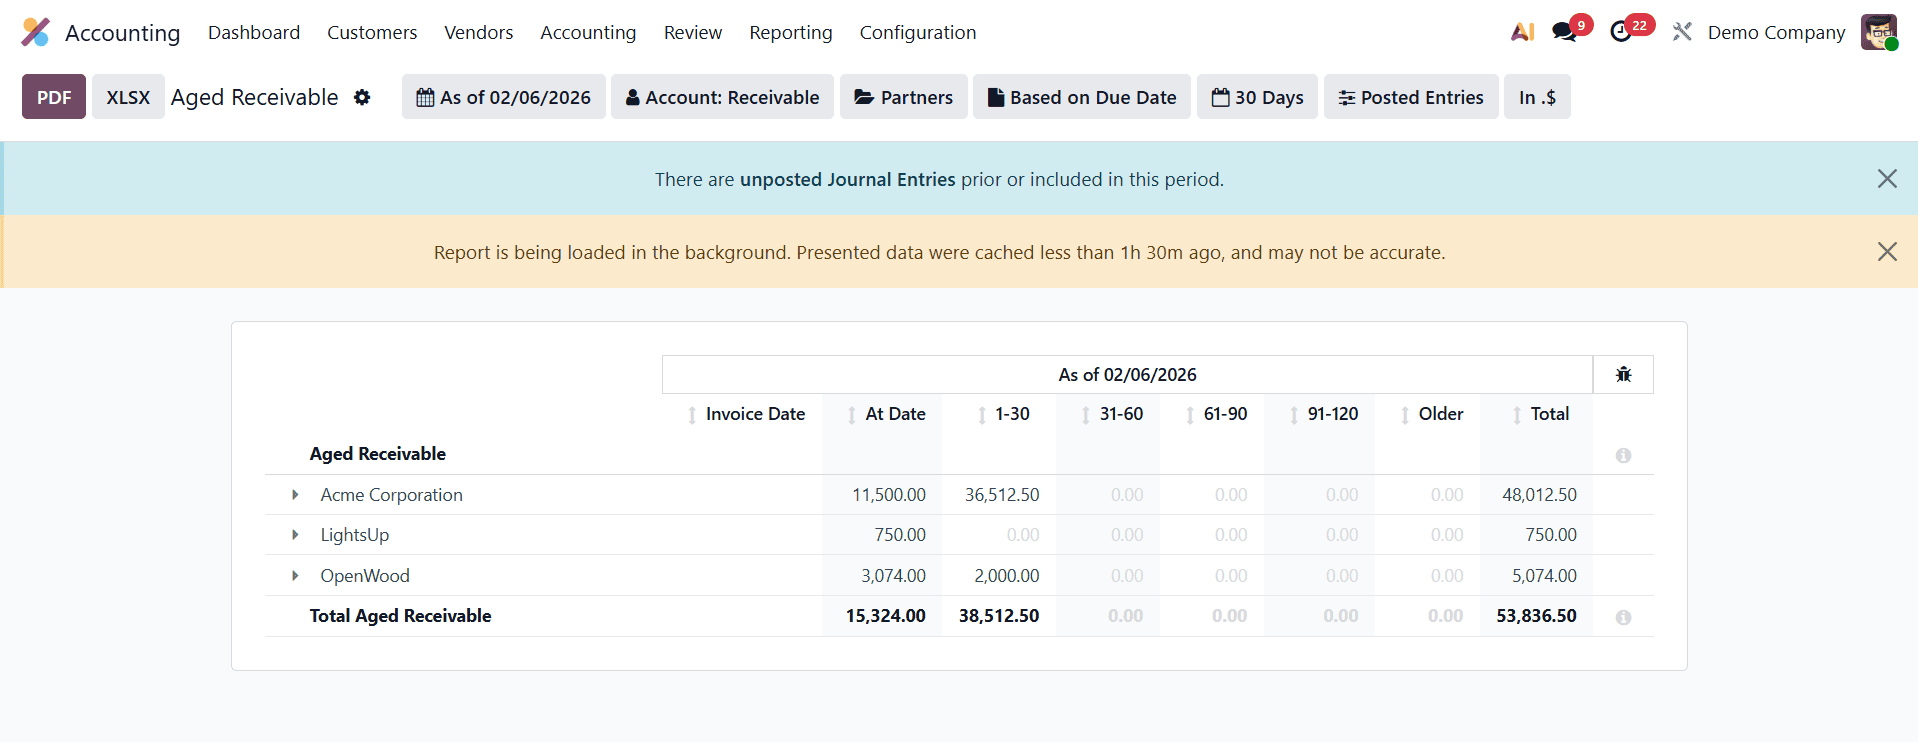The width and height of the screenshot is (1918, 742).
Task: Close the cached report warning banner
Action: tap(1886, 252)
